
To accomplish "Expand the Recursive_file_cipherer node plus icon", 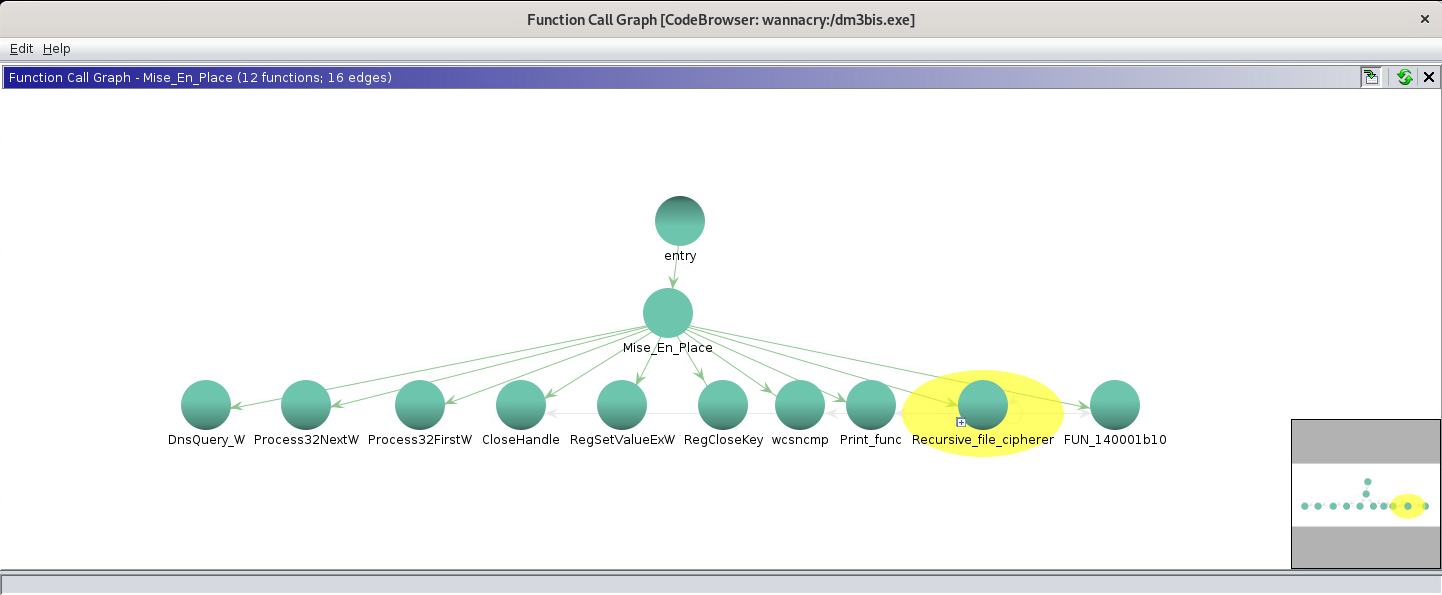I will [x=961, y=422].
